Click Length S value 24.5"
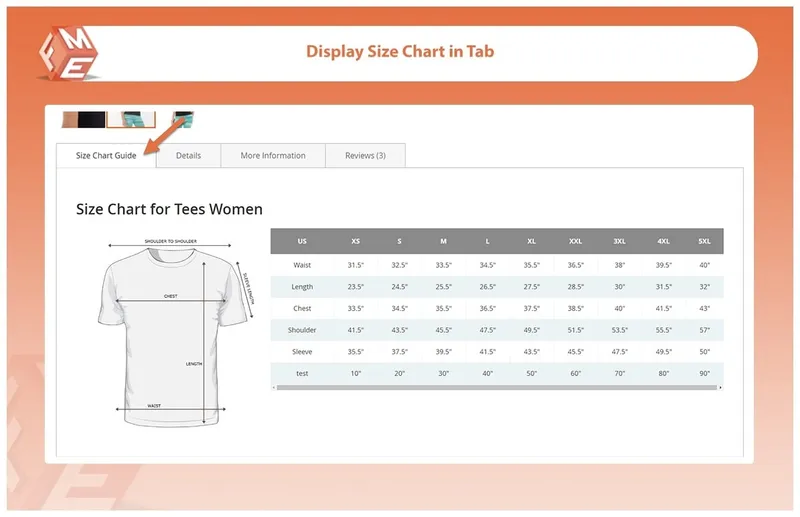This screenshot has height=517, width=800. point(399,287)
